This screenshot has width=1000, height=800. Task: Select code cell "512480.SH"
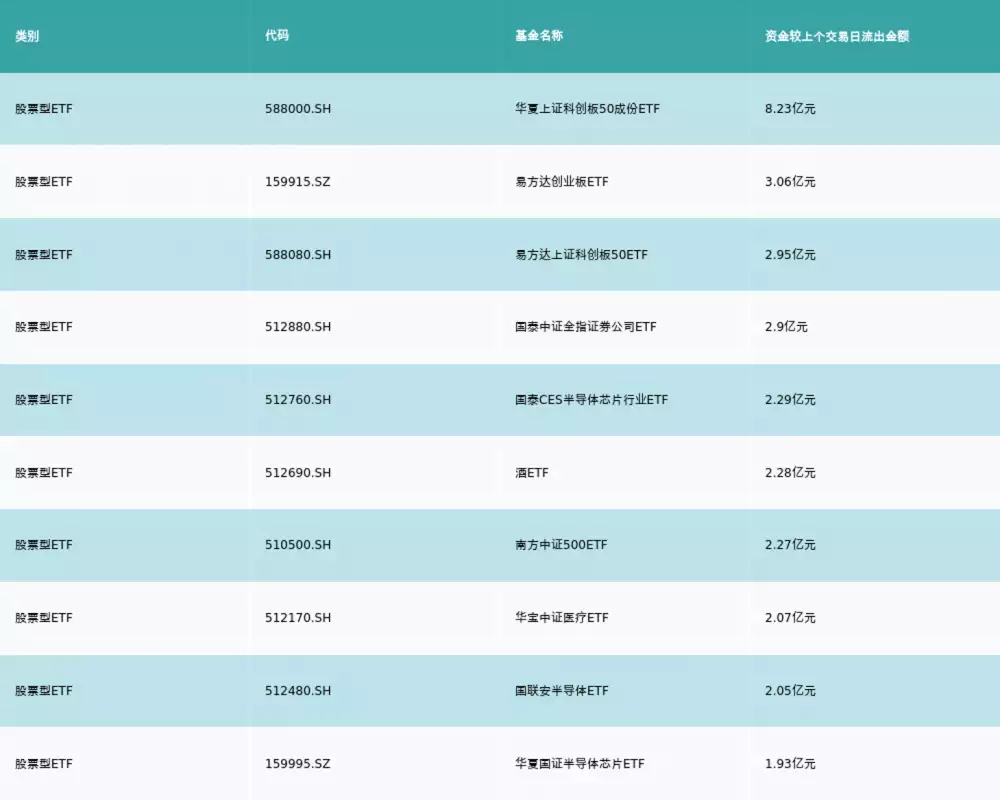pos(298,691)
